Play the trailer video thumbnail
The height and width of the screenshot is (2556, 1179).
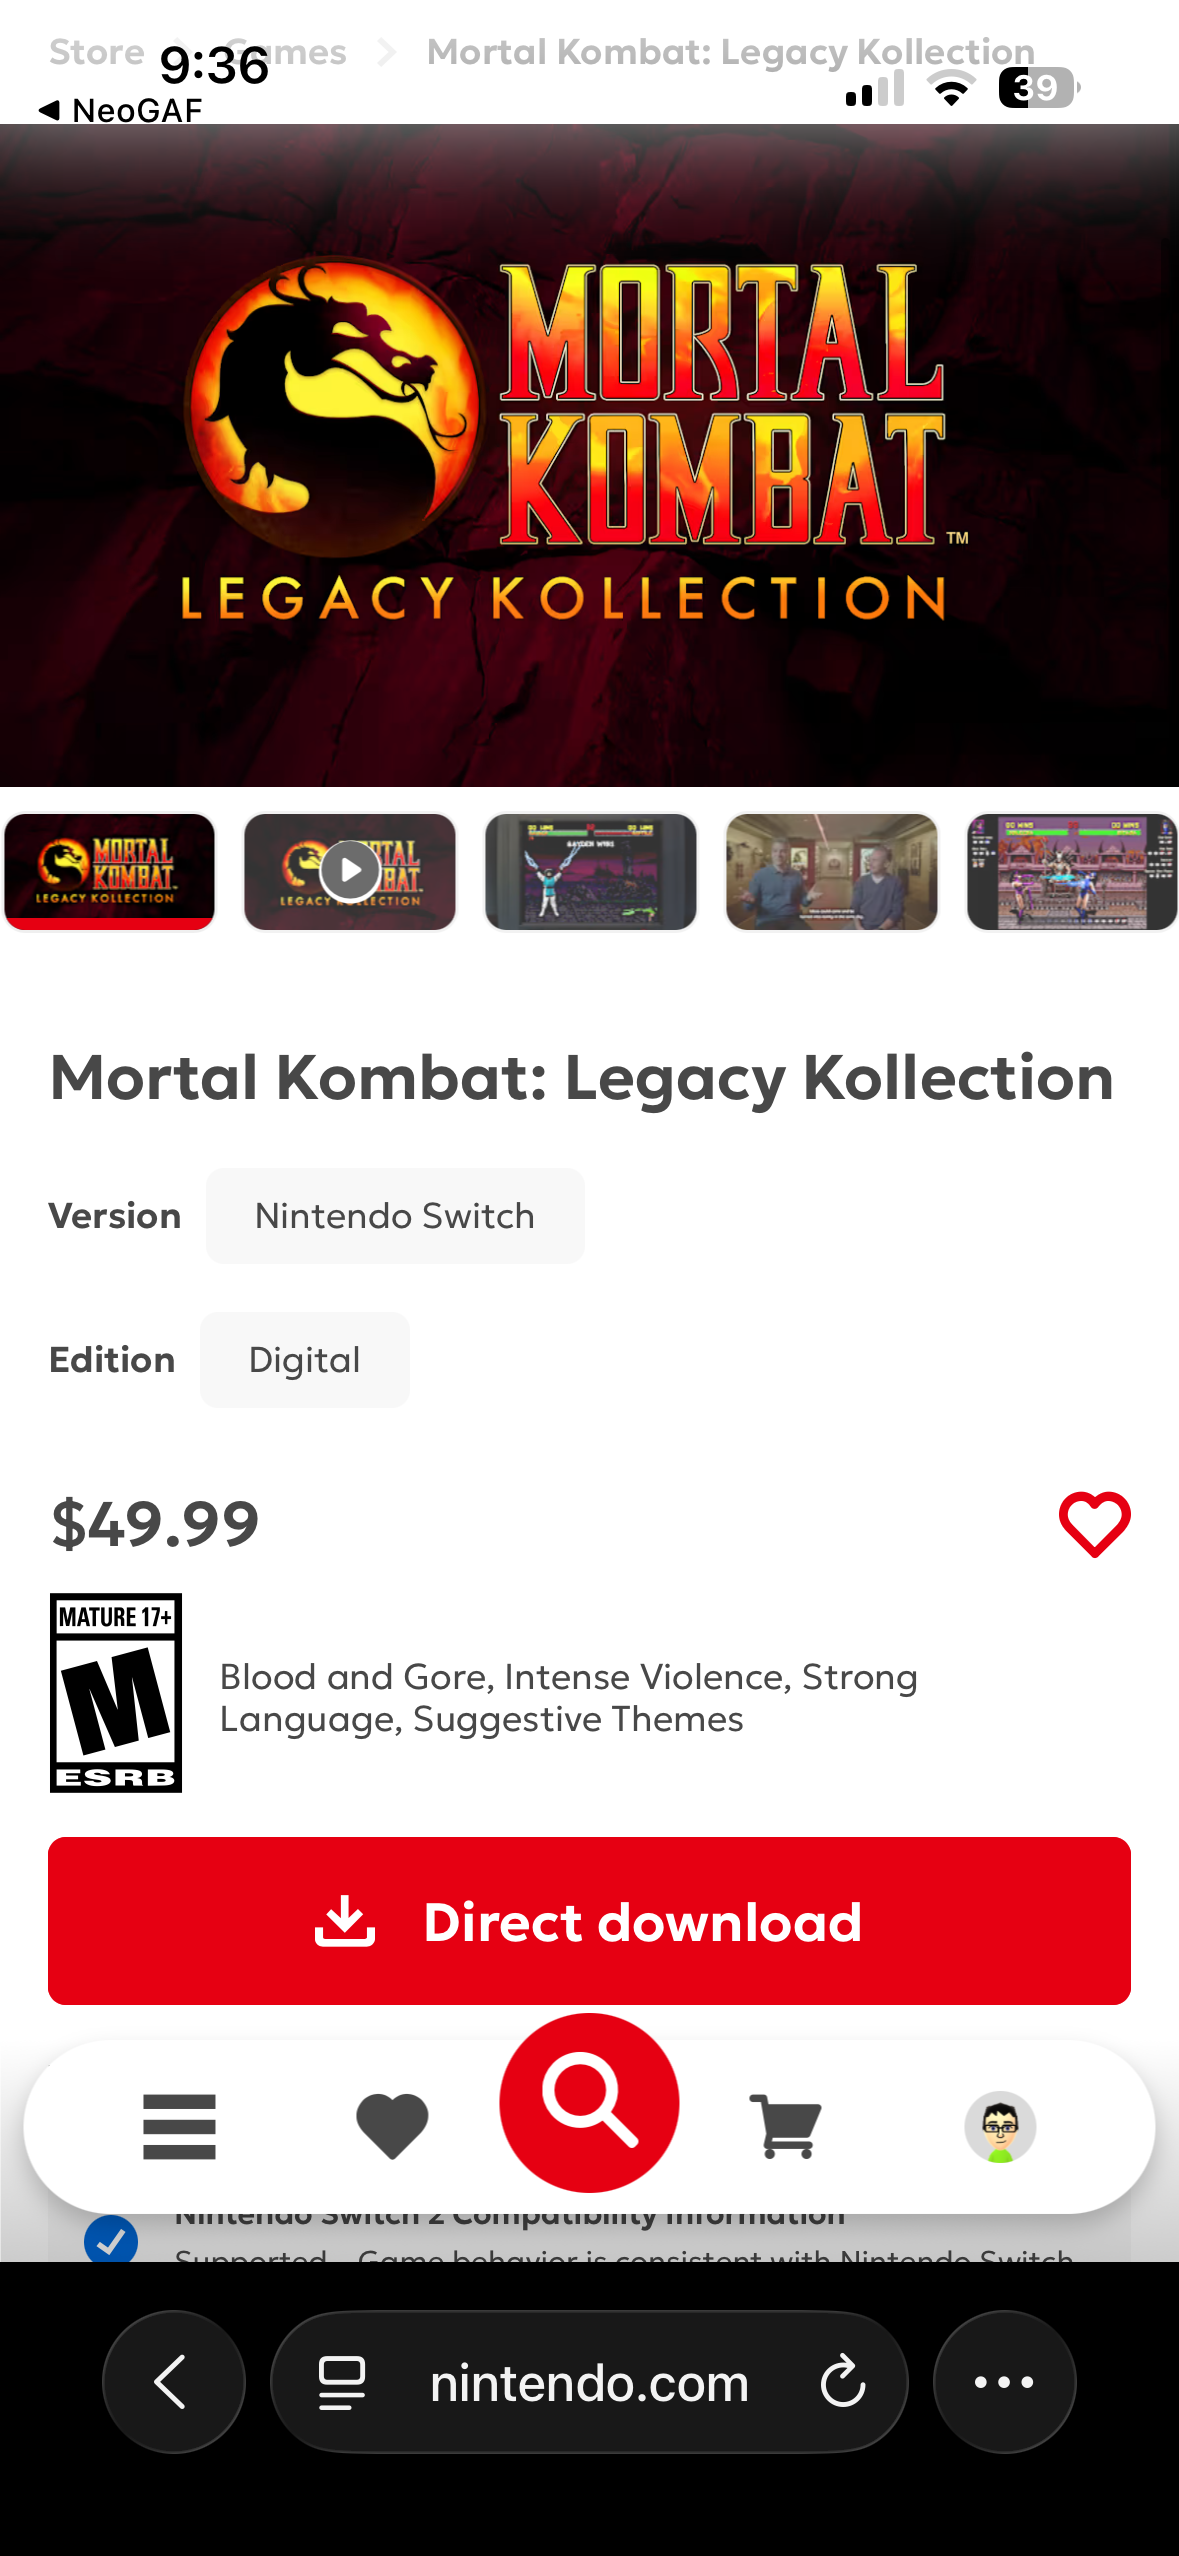(x=350, y=871)
